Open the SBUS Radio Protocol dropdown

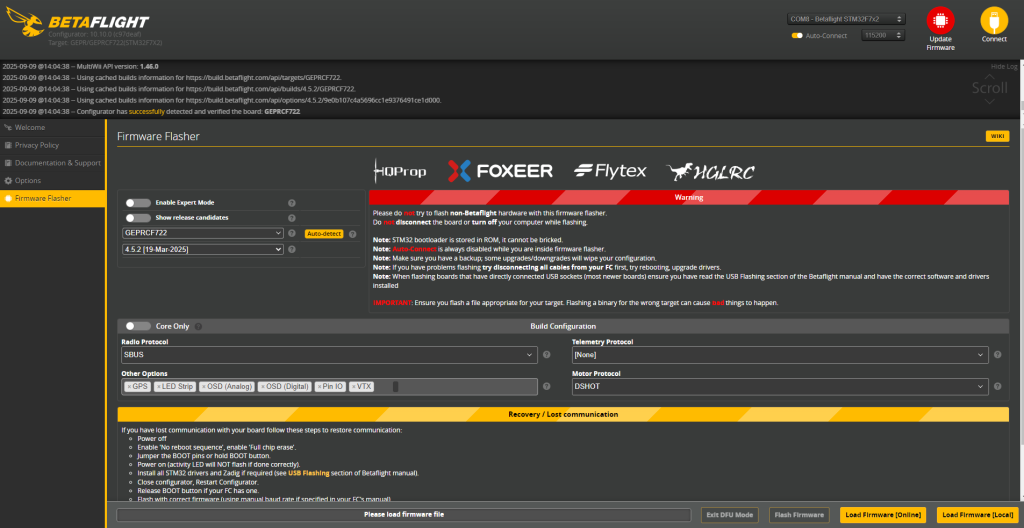click(x=330, y=355)
